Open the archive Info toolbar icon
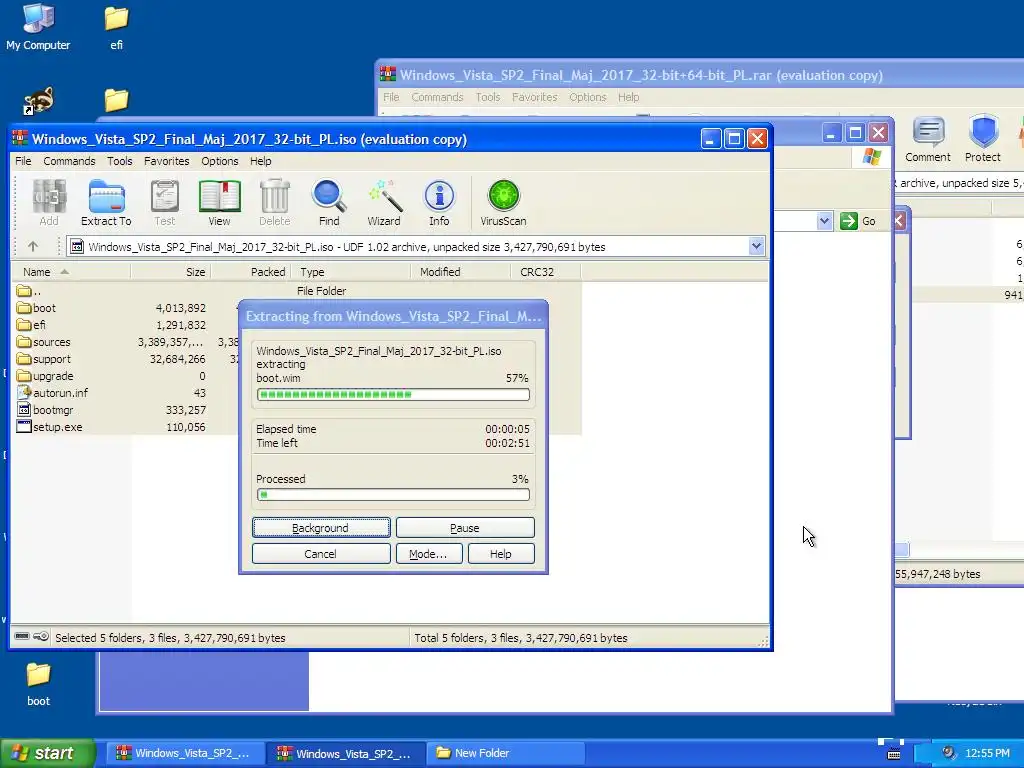 (439, 202)
